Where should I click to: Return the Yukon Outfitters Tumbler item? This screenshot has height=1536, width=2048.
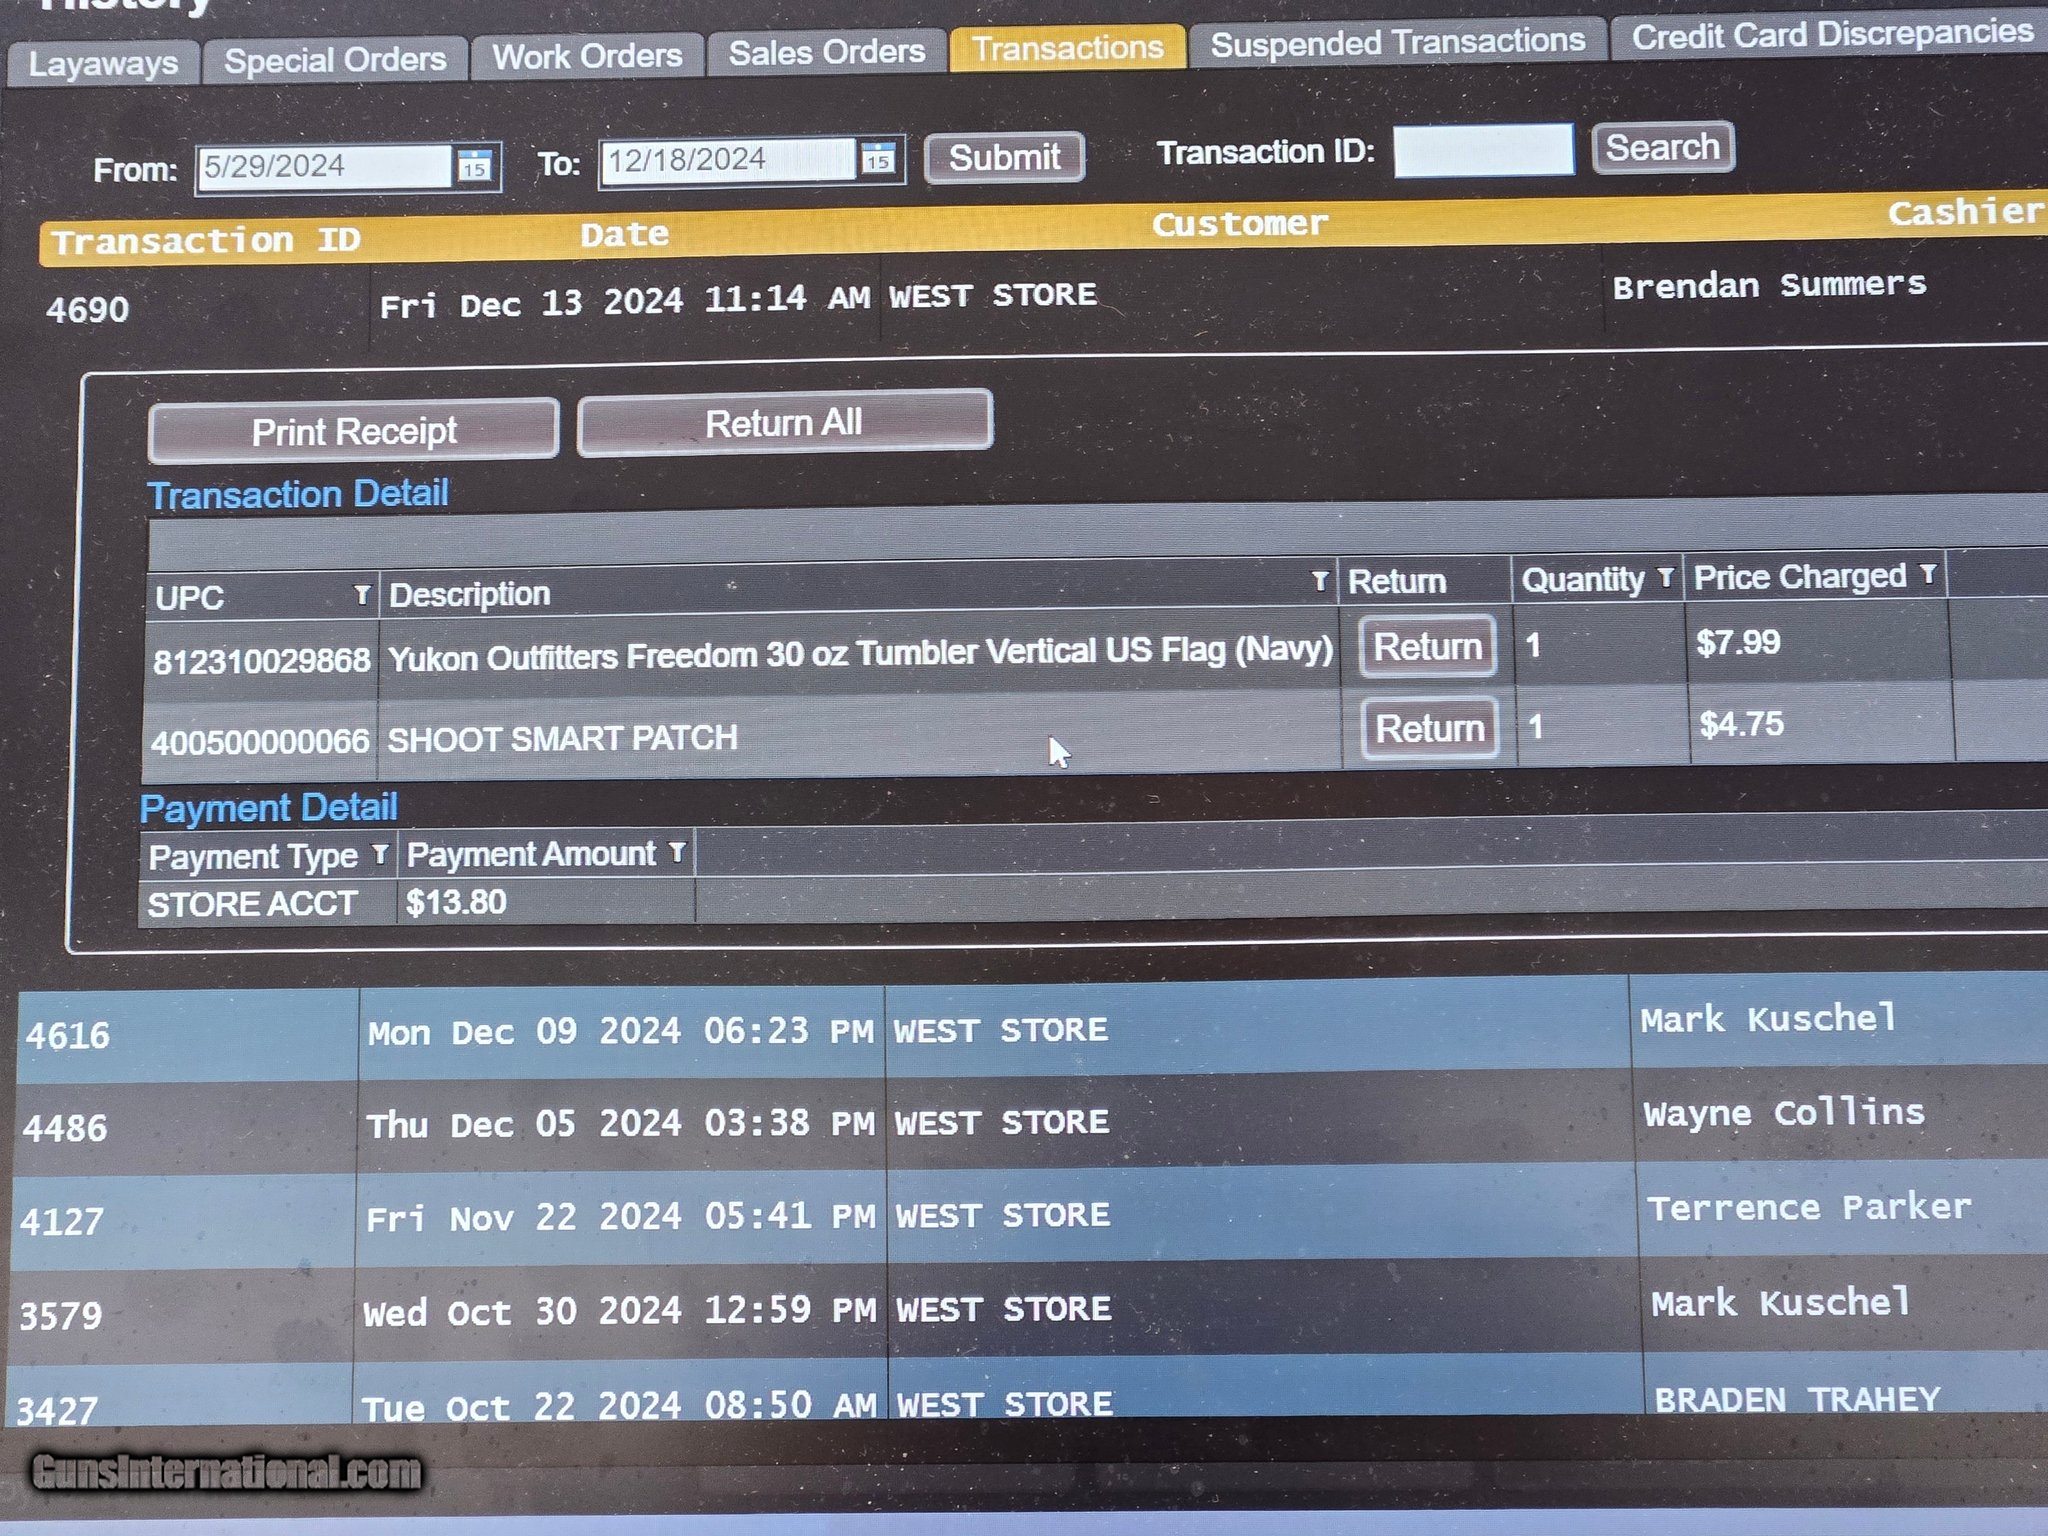[x=1427, y=647]
